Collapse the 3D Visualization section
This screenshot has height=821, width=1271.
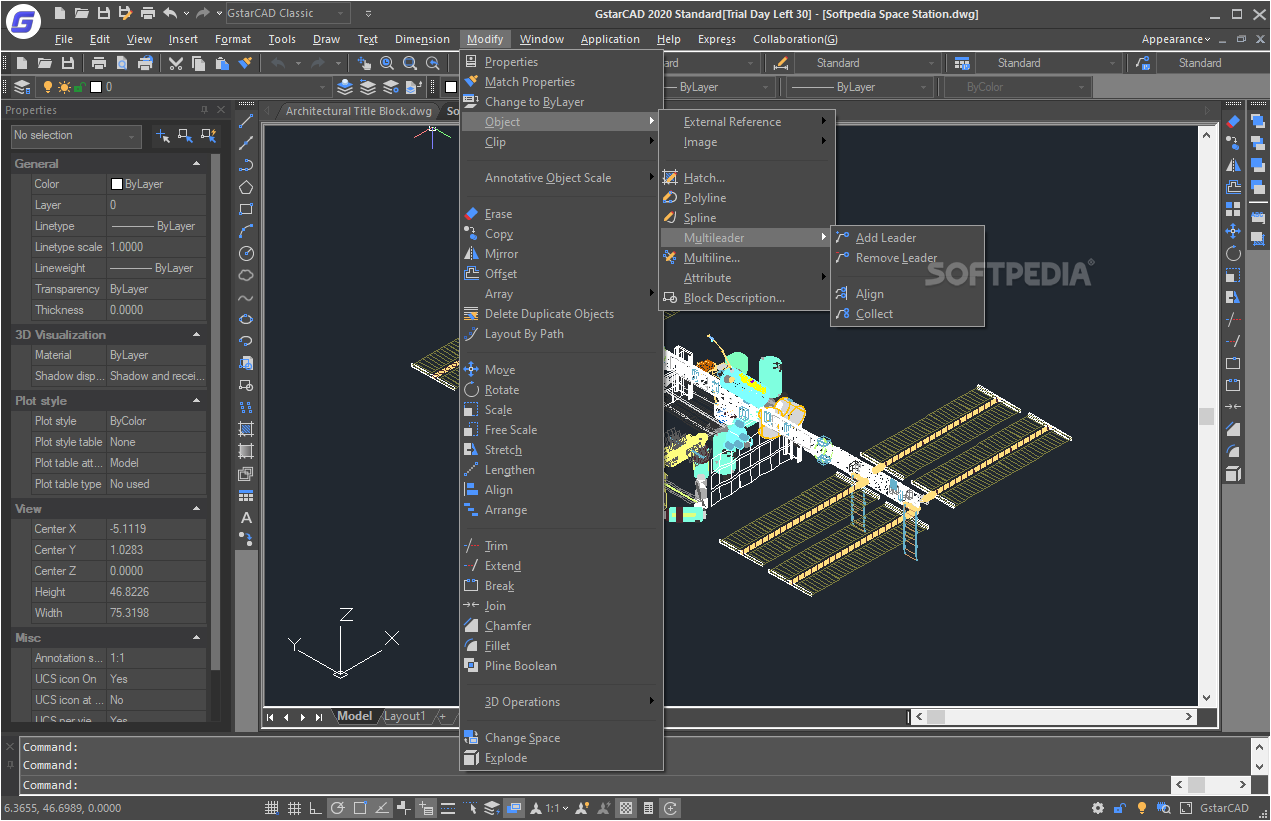[196, 334]
